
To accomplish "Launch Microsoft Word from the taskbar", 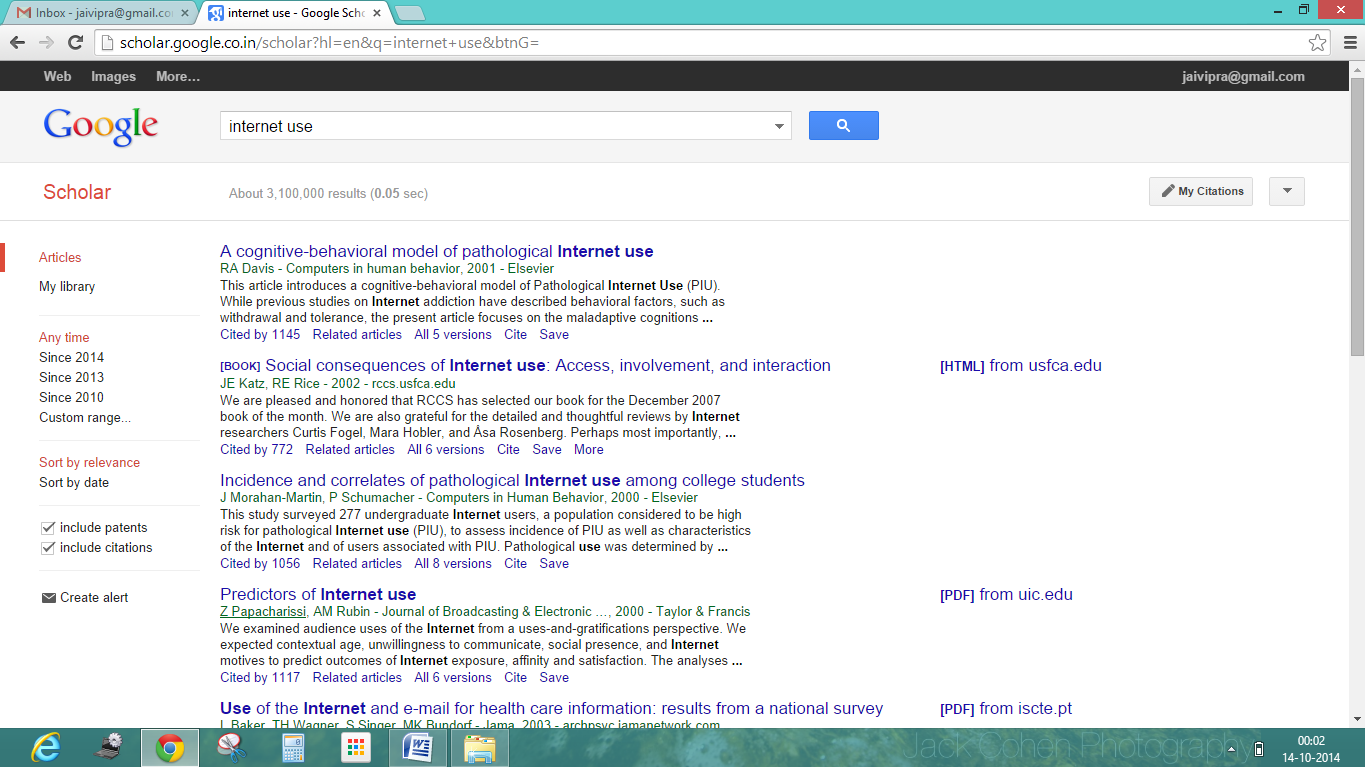I will tap(418, 747).
